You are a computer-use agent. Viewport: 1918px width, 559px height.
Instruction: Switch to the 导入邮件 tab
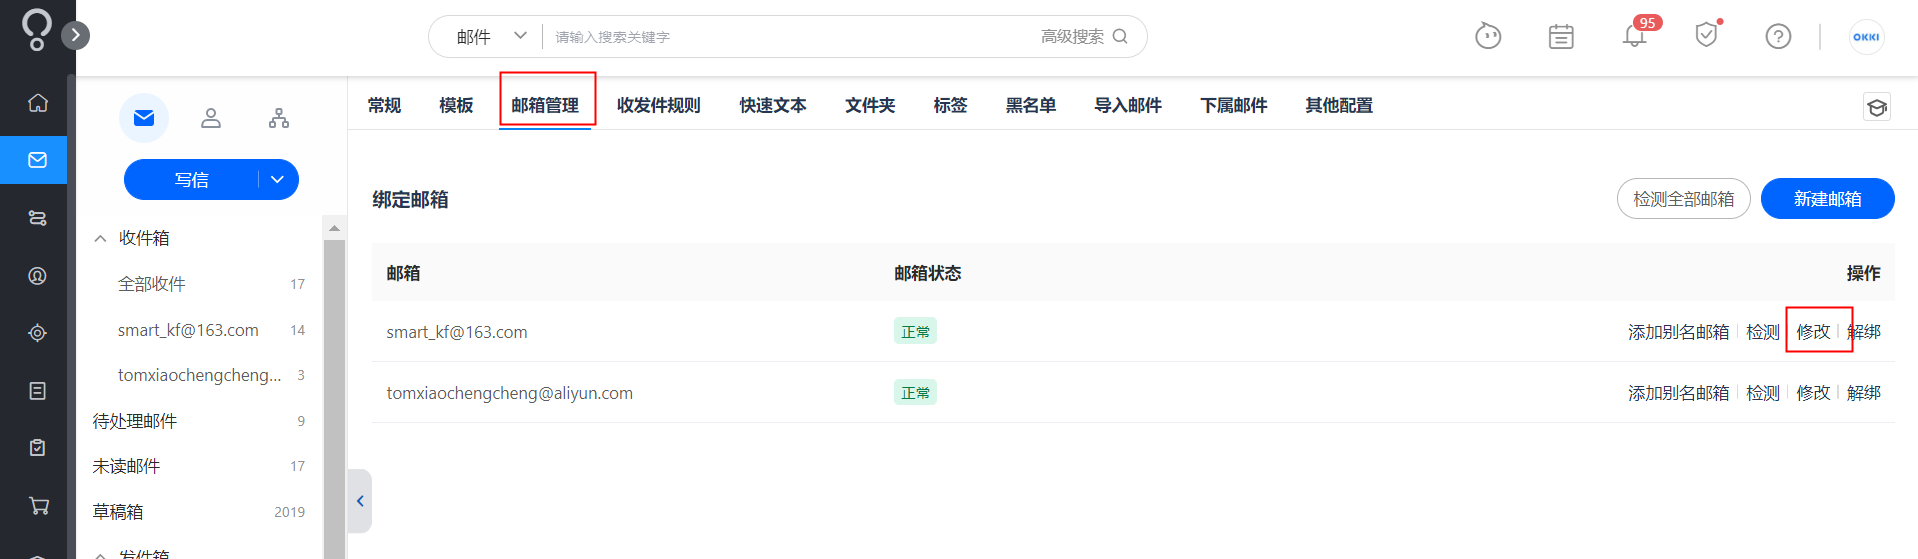click(1128, 105)
